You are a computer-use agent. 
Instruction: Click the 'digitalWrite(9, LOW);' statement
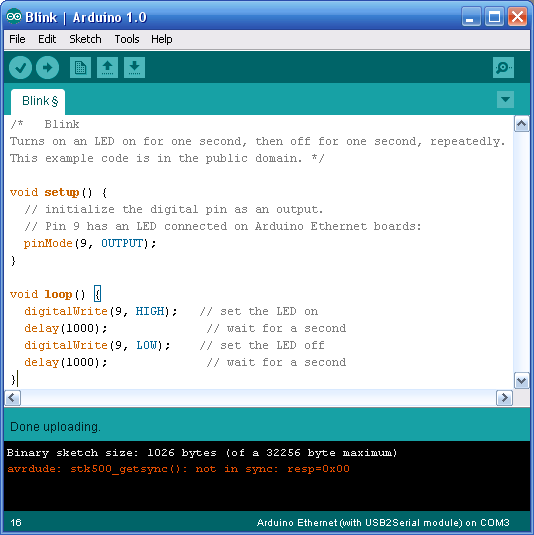[x=97, y=346]
